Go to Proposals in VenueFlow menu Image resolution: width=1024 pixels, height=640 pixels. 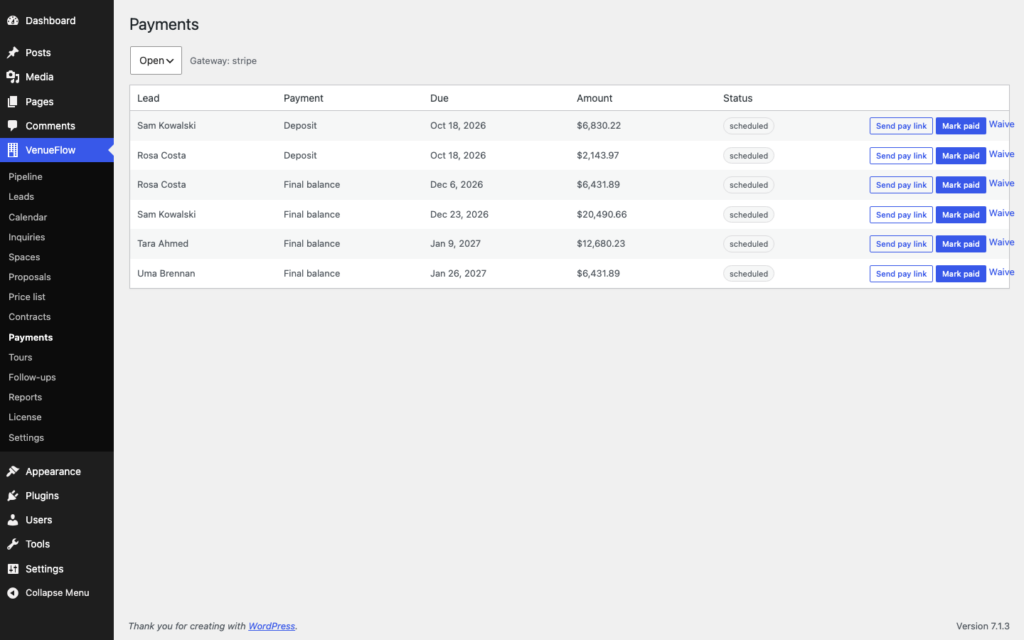click(29, 277)
